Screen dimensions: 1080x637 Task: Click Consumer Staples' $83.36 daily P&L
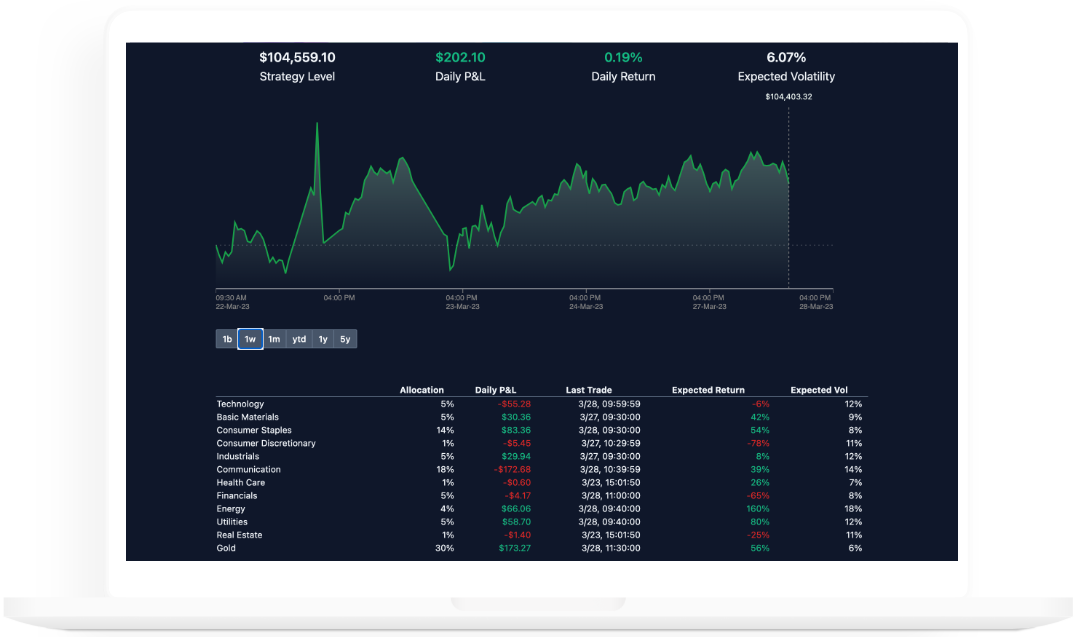(516, 430)
